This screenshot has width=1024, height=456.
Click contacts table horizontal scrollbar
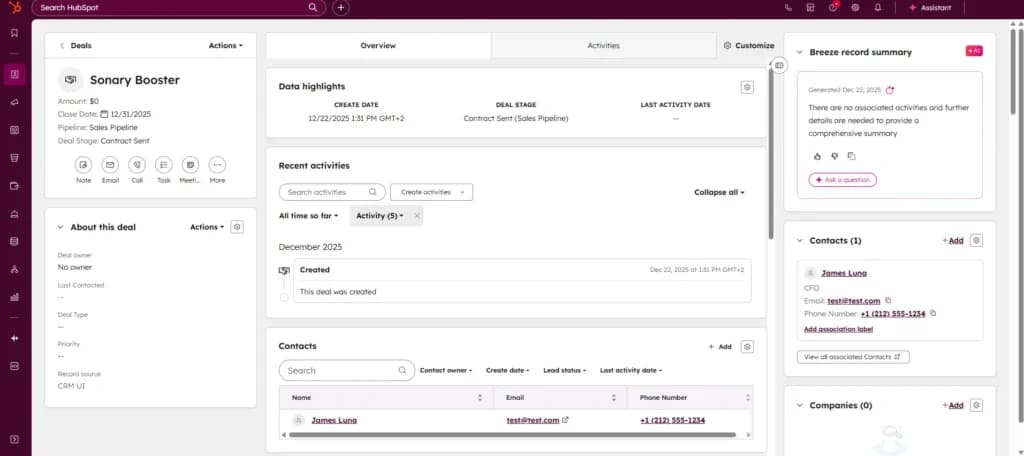513,434
